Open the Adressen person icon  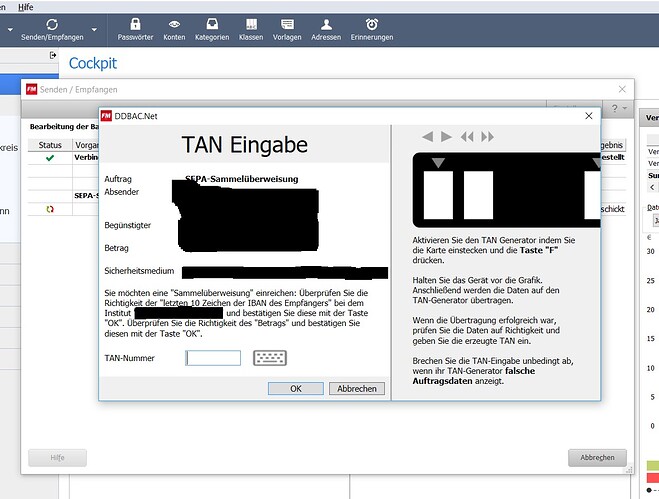pyautogui.click(x=326, y=24)
